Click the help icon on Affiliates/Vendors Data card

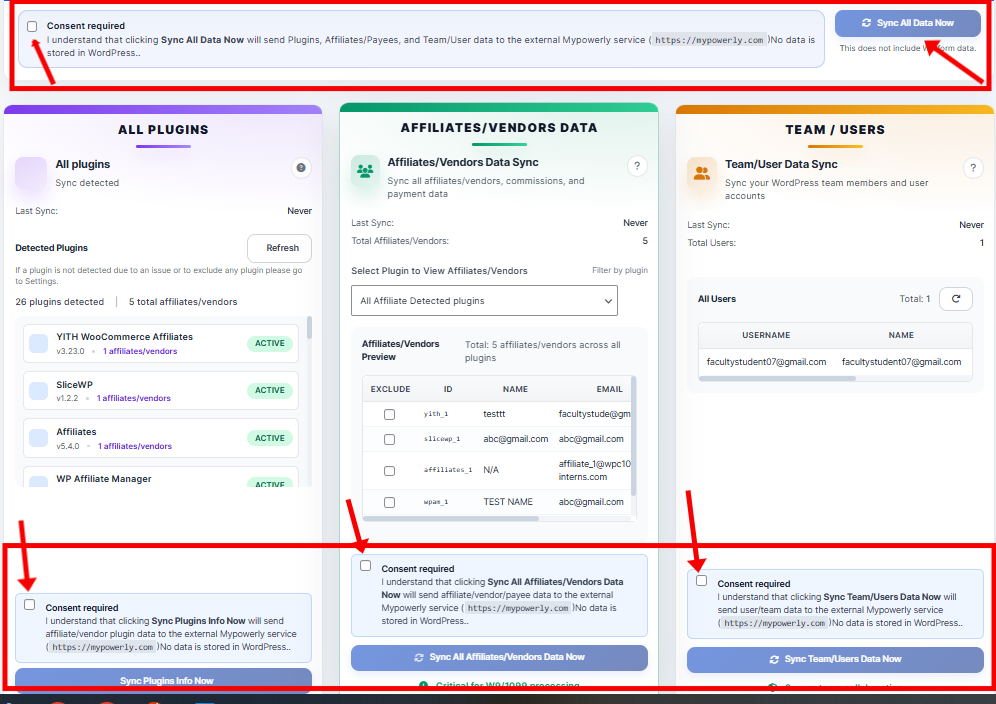637,168
